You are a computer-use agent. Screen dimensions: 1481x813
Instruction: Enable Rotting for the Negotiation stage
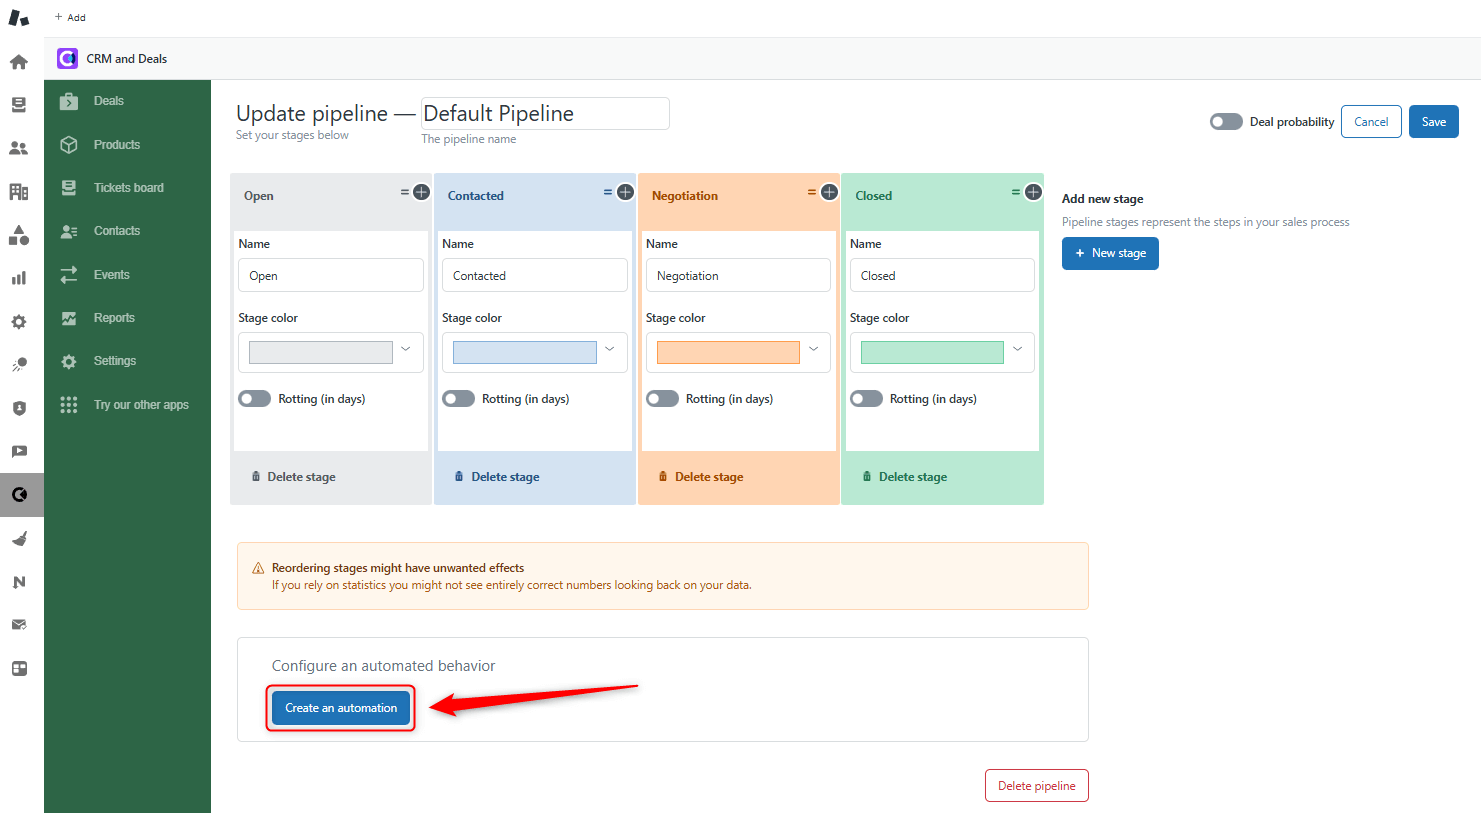tap(662, 398)
